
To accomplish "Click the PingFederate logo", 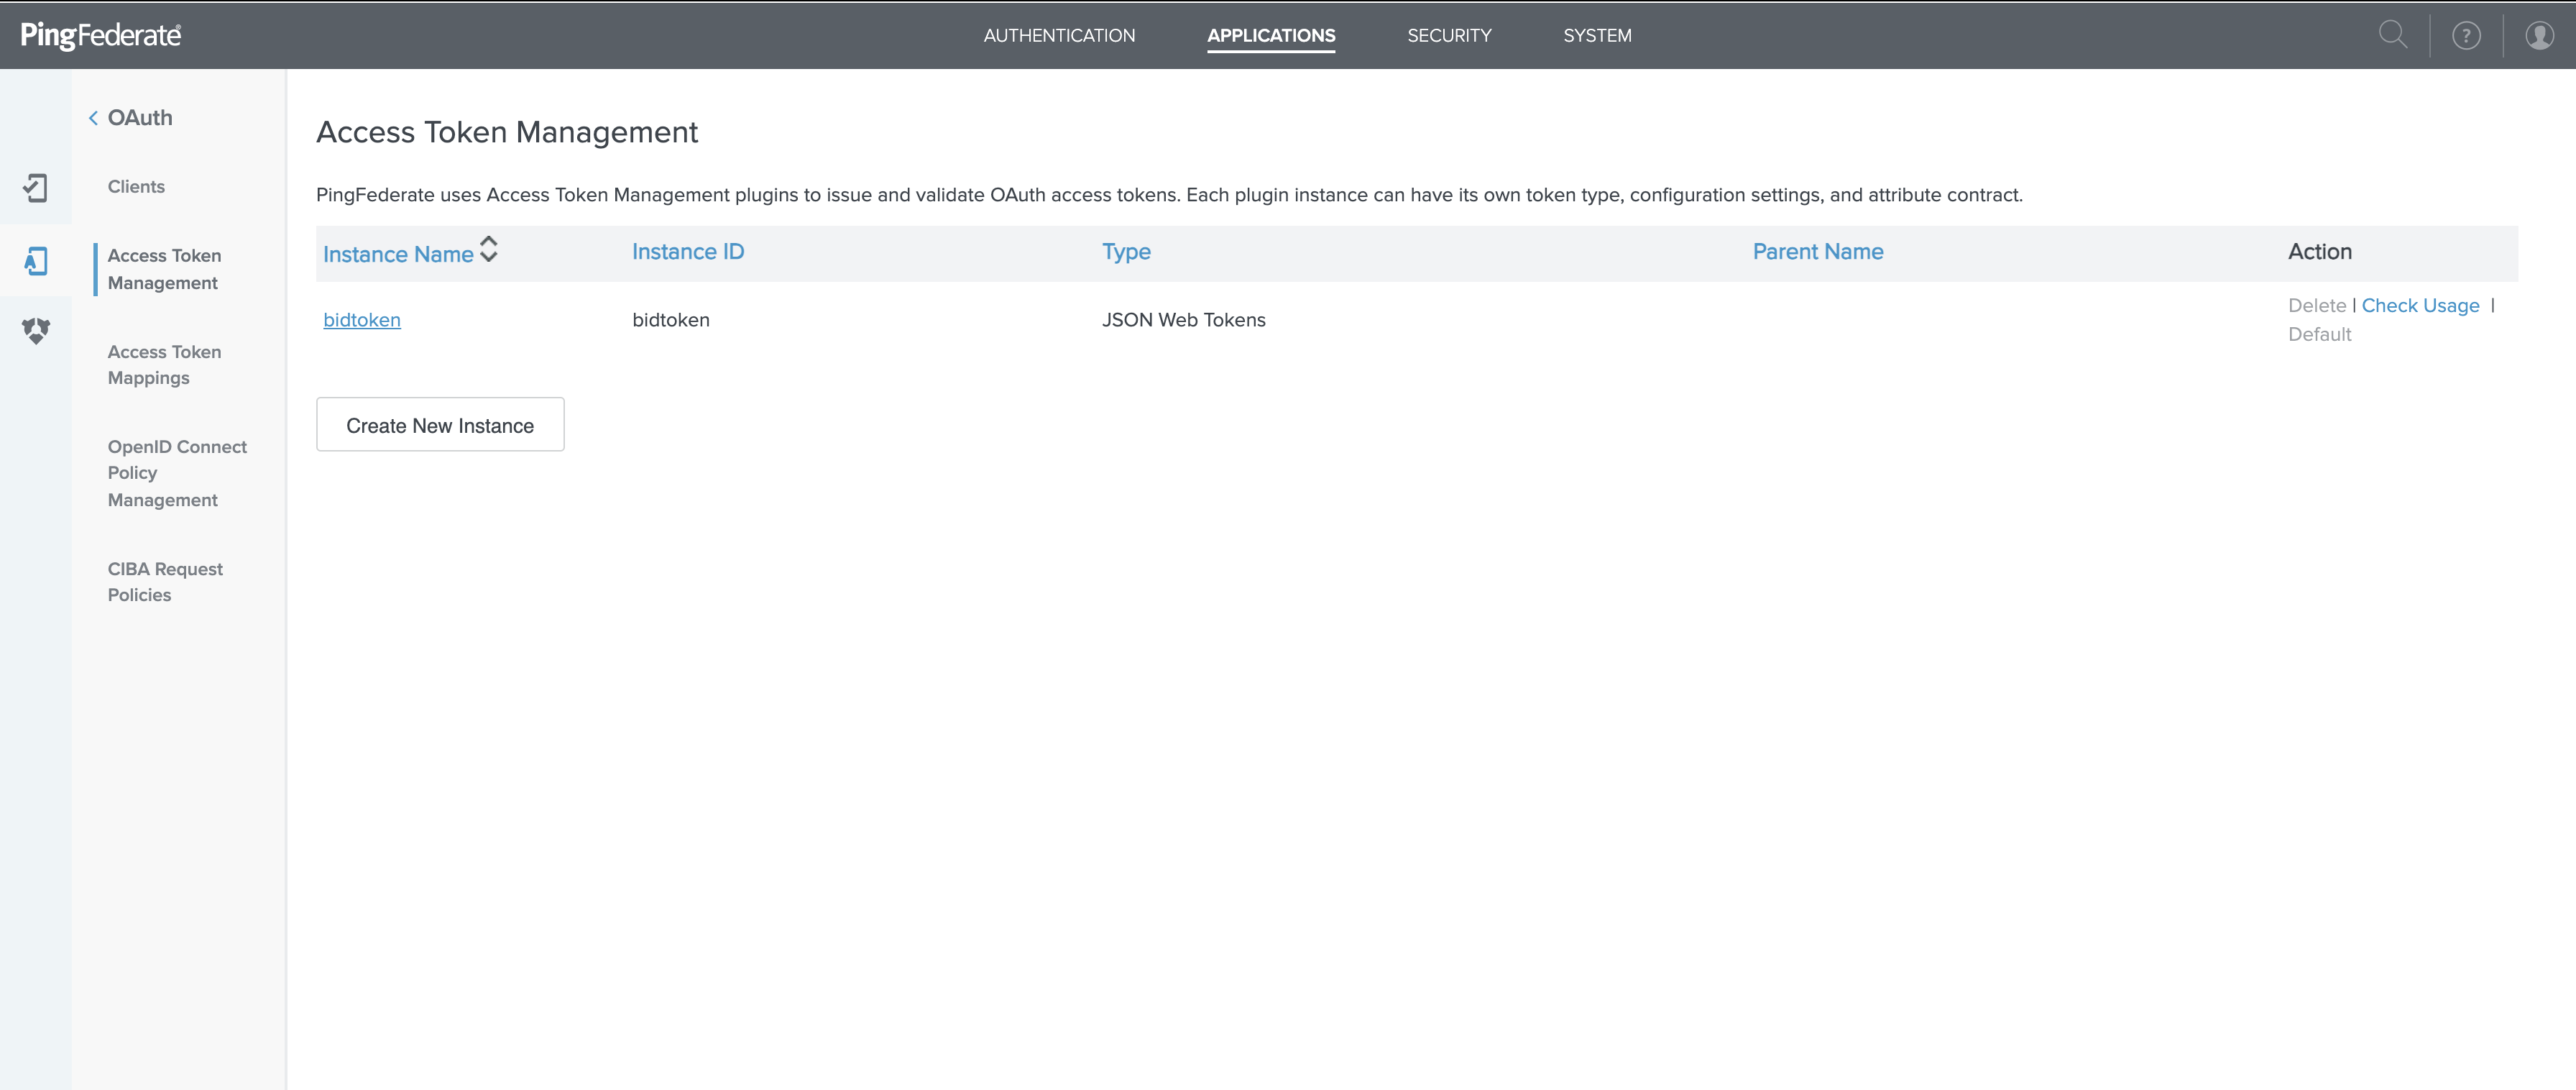I will 100,35.
